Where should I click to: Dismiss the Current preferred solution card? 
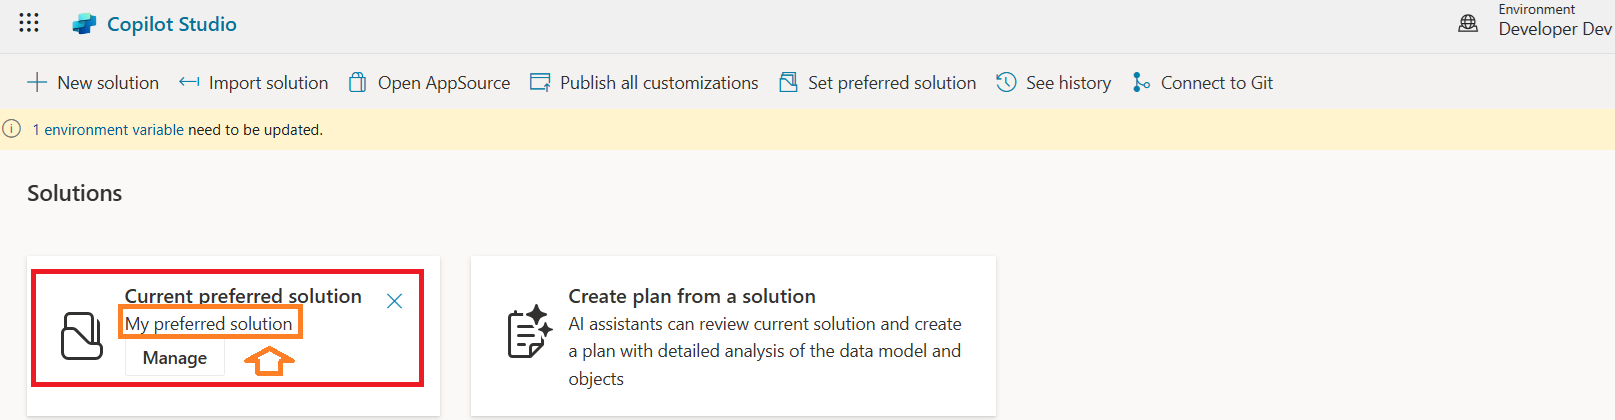tap(394, 301)
